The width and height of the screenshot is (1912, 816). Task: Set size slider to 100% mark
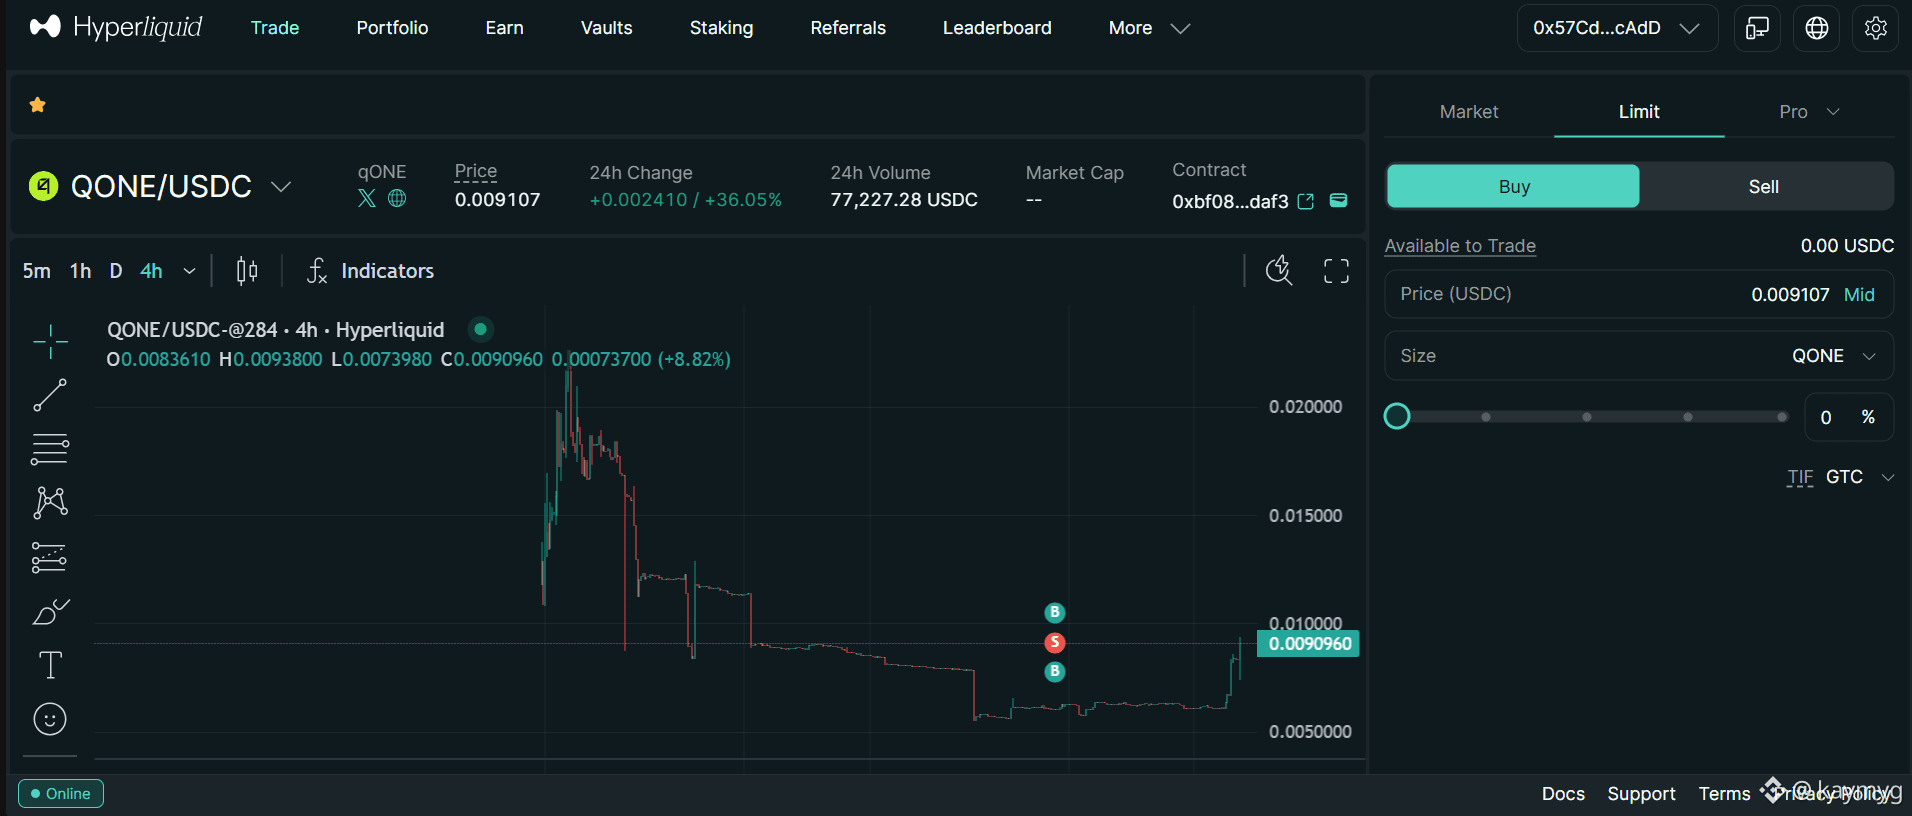[1782, 417]
